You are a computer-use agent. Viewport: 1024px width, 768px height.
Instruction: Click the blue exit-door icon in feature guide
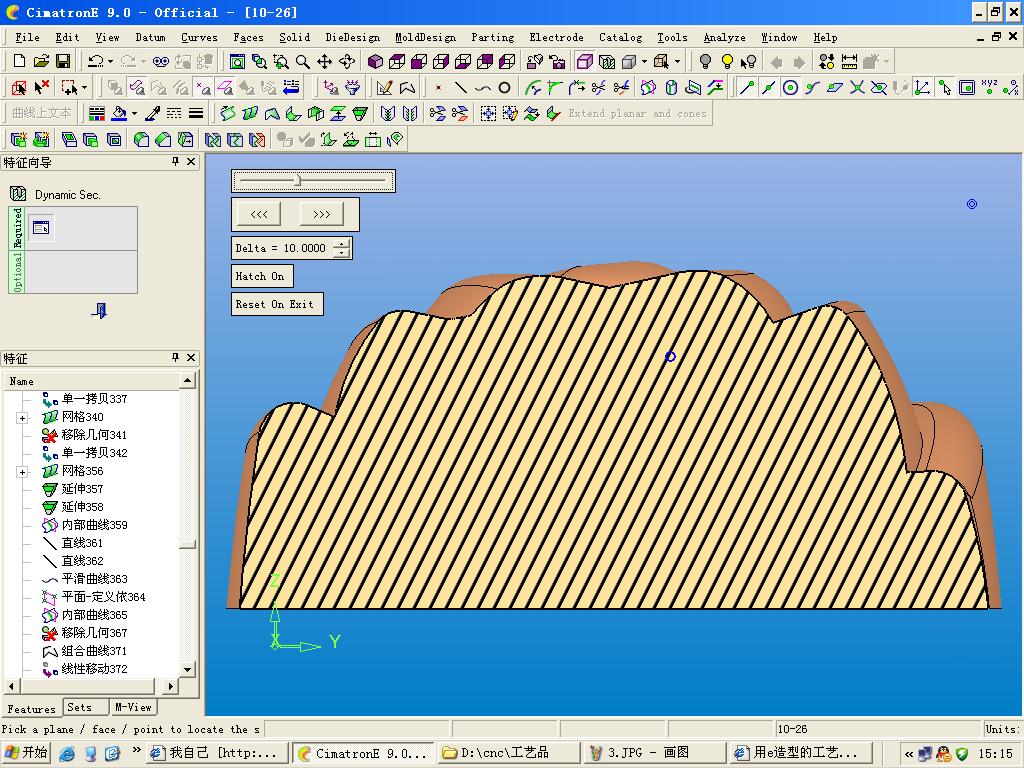click(99, 310)
